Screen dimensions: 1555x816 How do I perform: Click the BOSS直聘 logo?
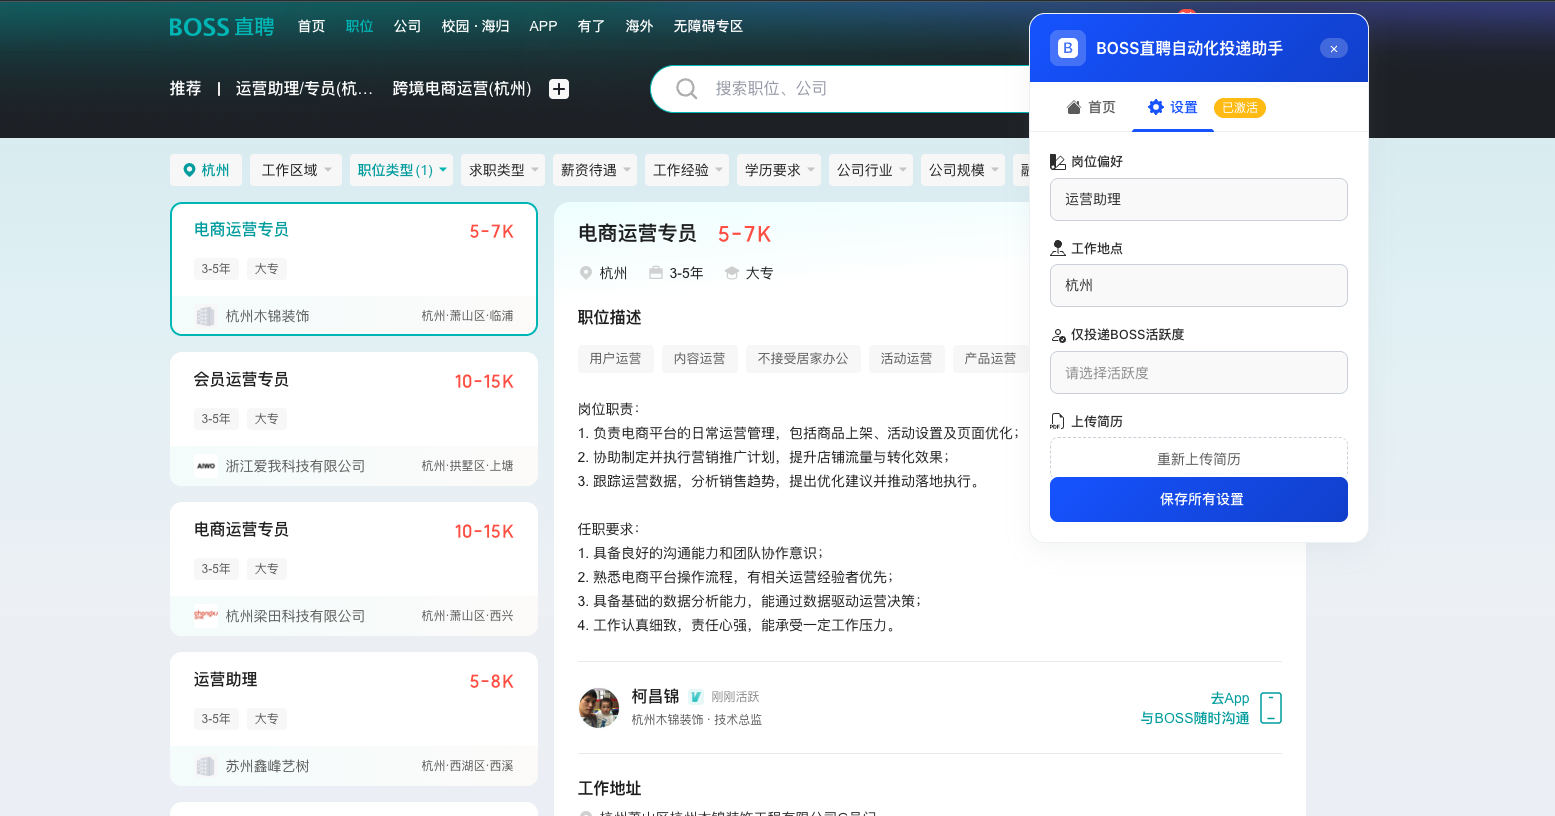tap(221, 27)
